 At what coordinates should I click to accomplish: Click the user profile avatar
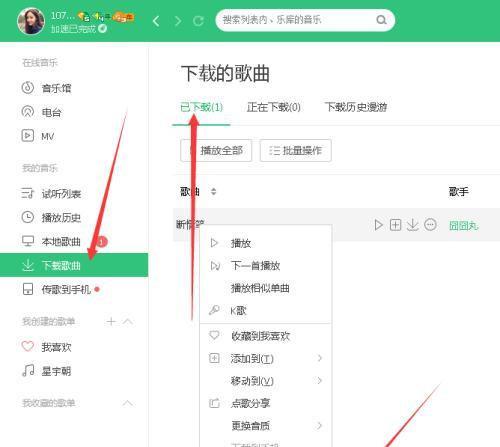tap(31, 21)
